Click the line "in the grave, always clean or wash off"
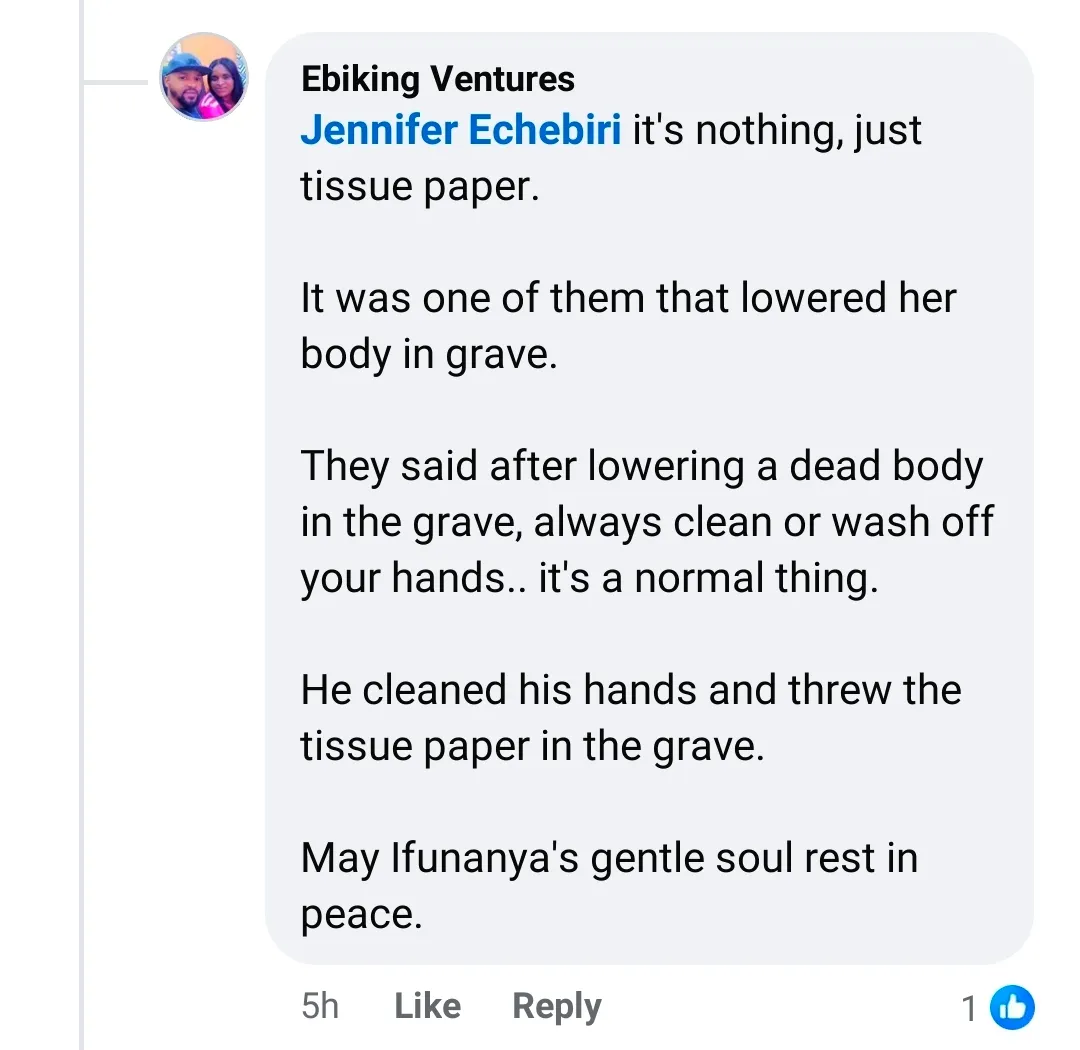This screenshot has height=1050, width=1080. coord(647,523)
